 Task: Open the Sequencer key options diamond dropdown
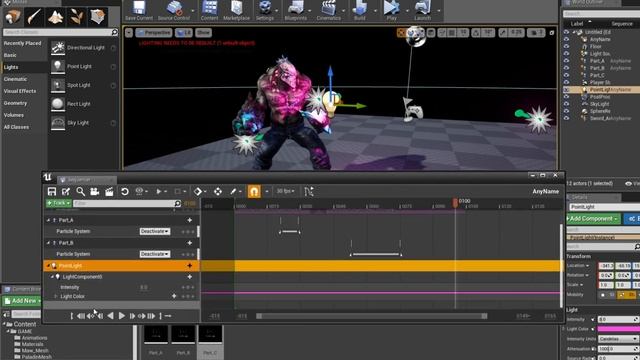(199, 191)
